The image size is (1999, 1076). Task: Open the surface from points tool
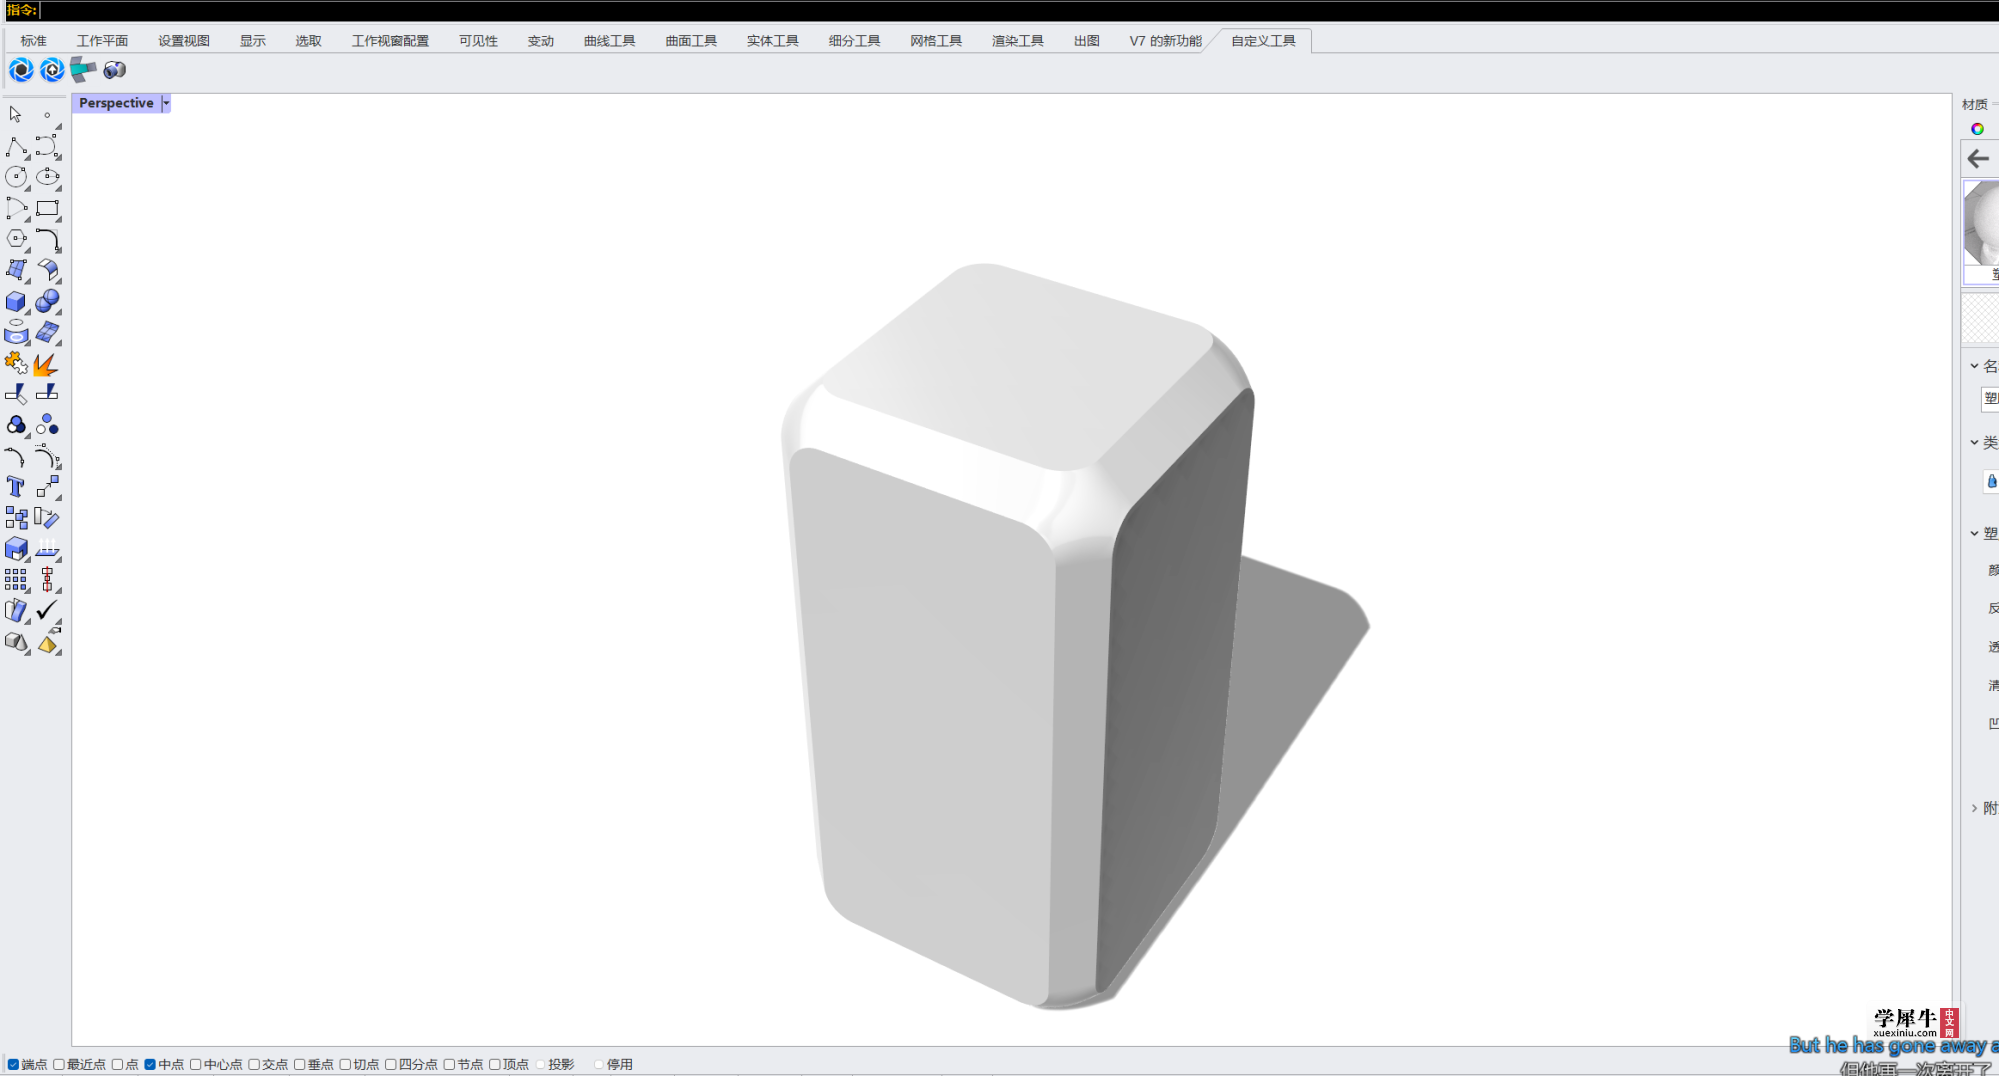click(16, 270)
